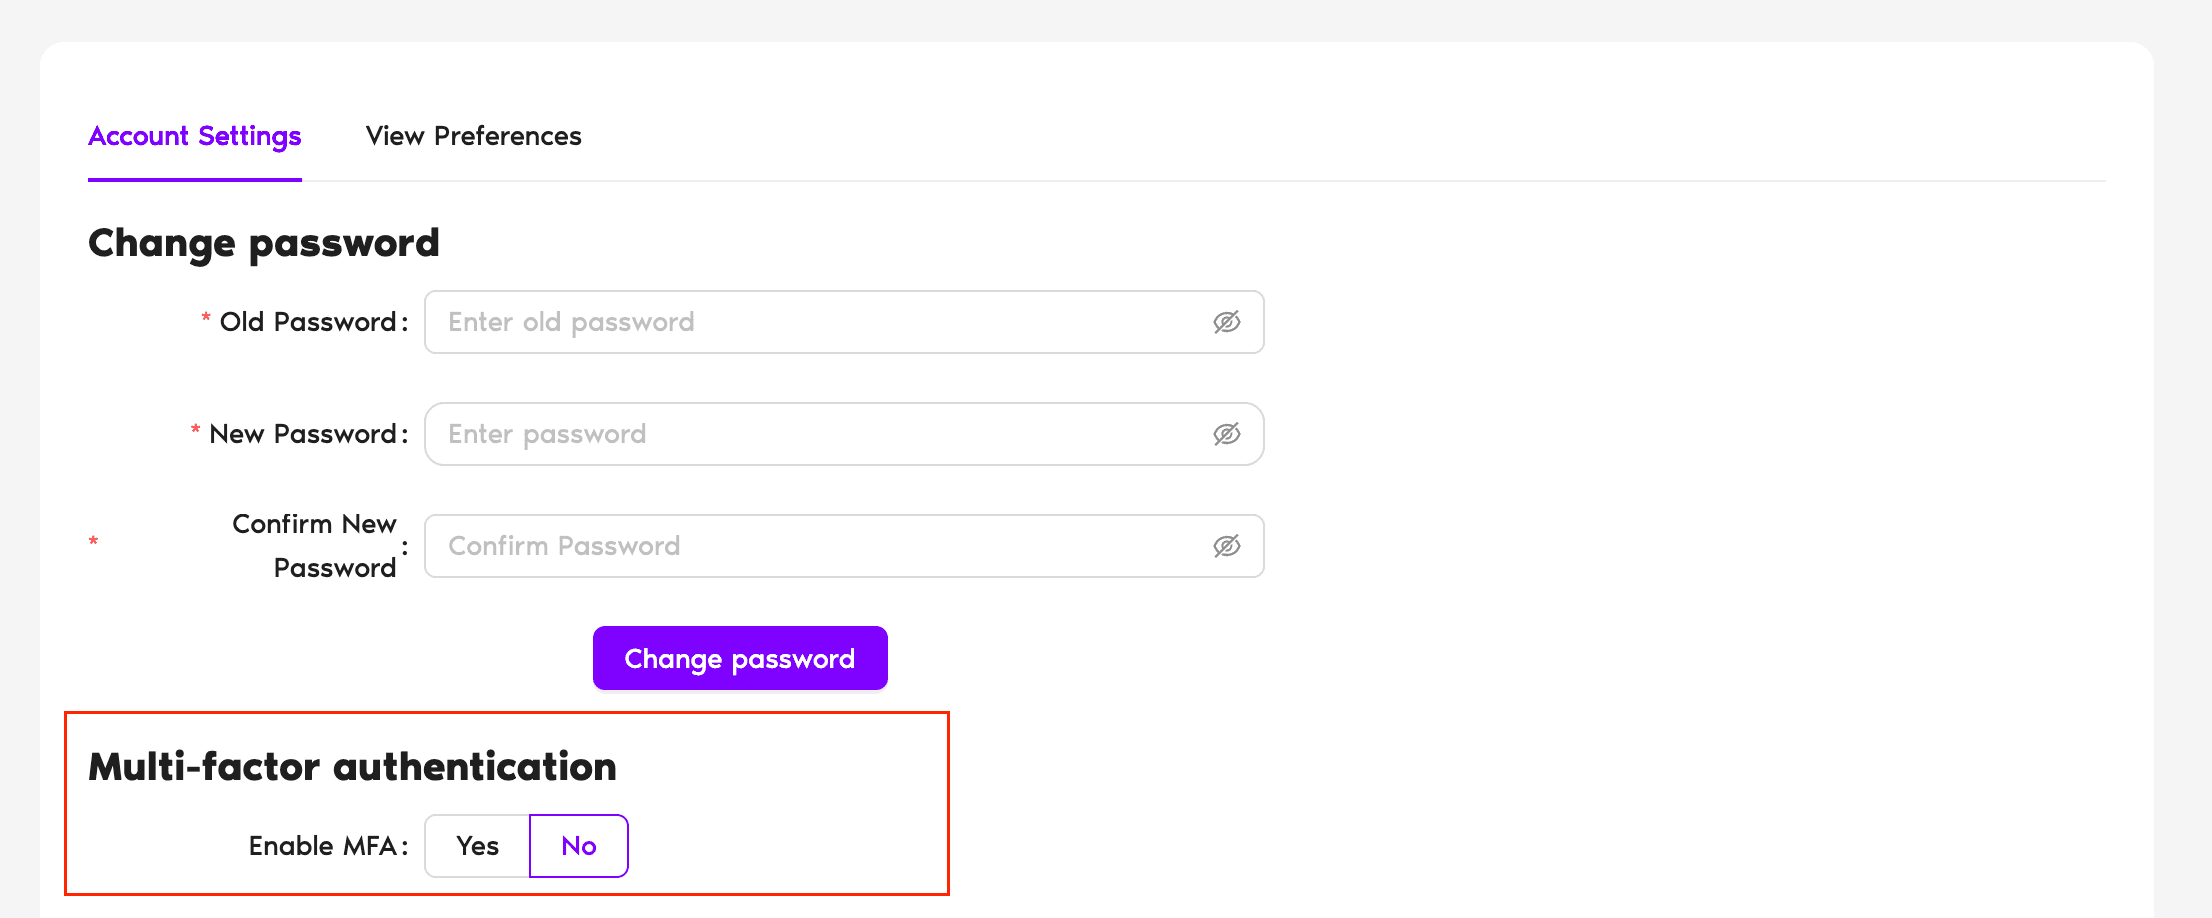Submit with the Change password button

(x=740, y=657)
